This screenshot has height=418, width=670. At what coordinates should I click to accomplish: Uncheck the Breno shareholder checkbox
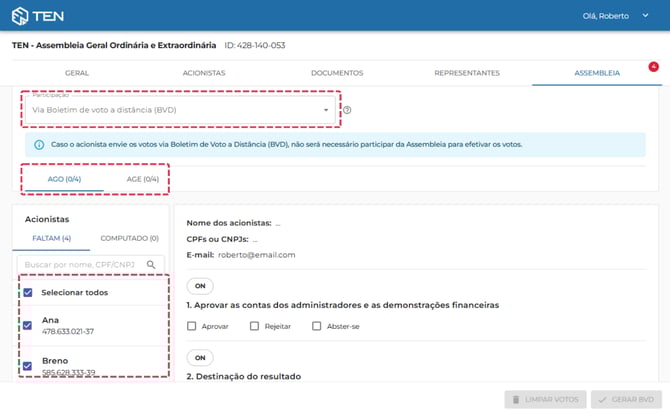point(28,366)
